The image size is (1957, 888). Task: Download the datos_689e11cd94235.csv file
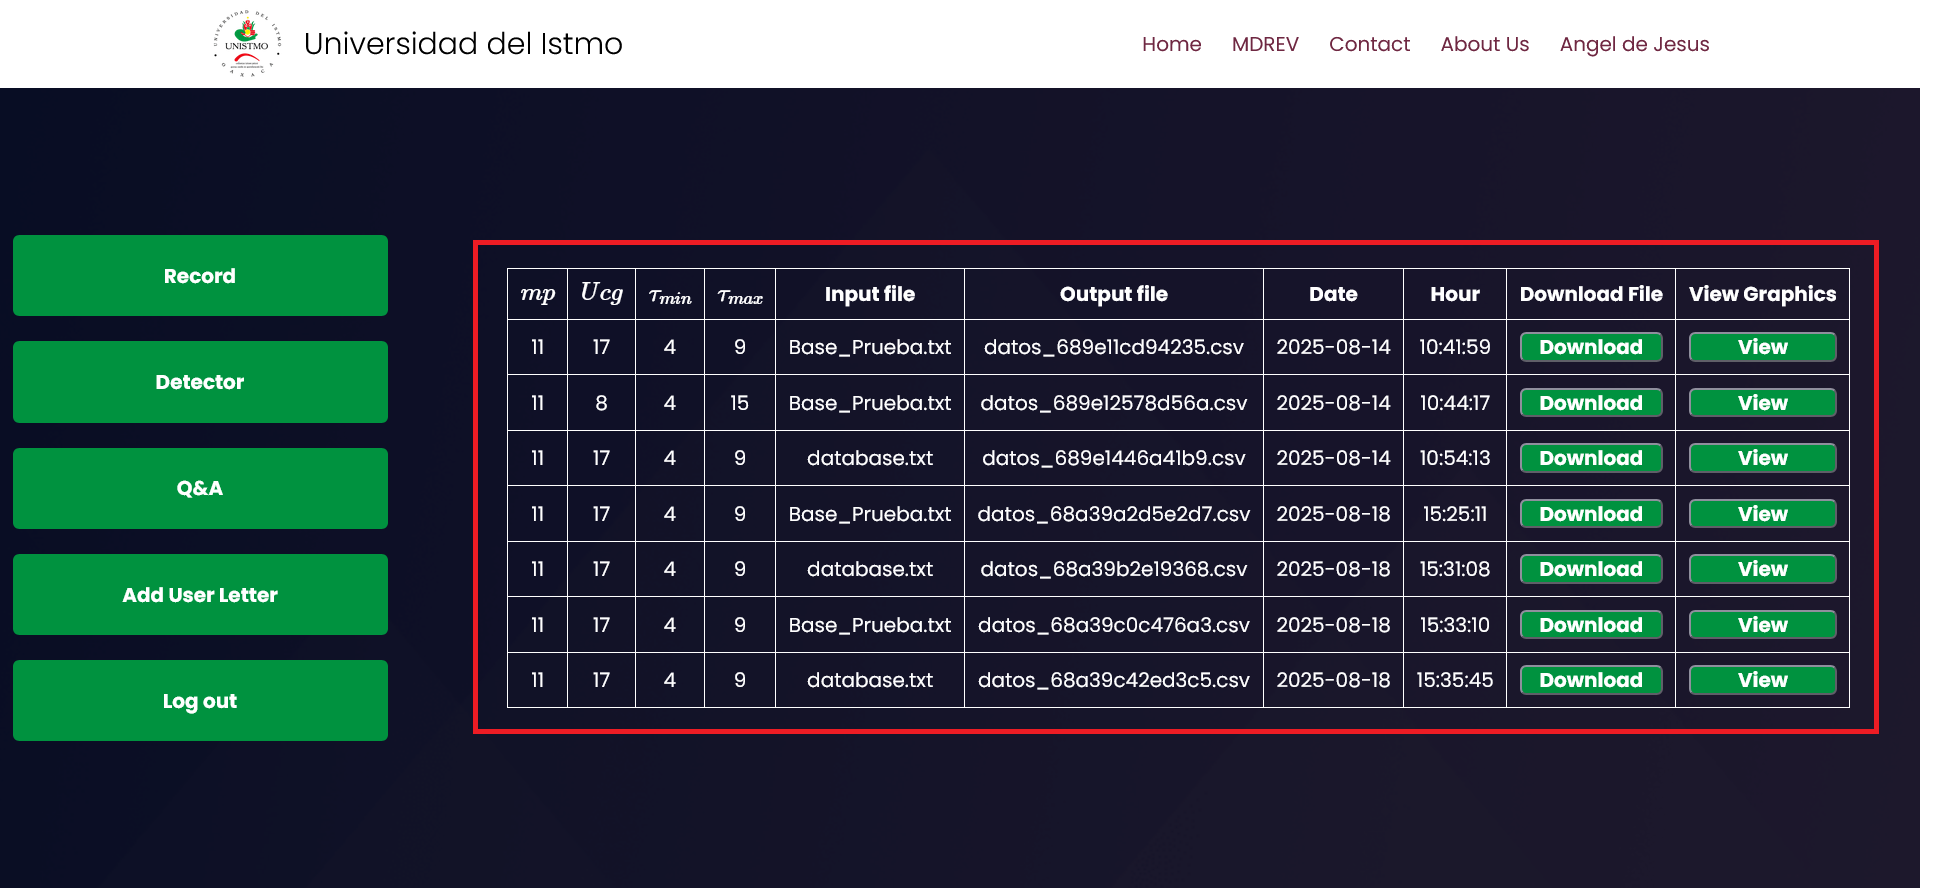tap(1590, 347)
